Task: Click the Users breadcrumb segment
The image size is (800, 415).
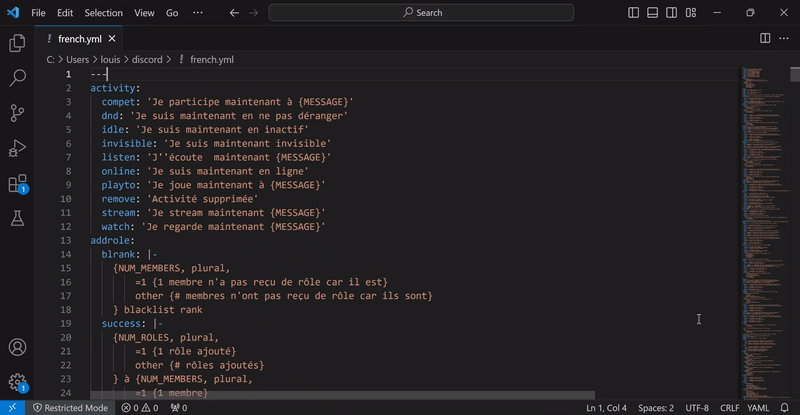Action: [78, 60]
